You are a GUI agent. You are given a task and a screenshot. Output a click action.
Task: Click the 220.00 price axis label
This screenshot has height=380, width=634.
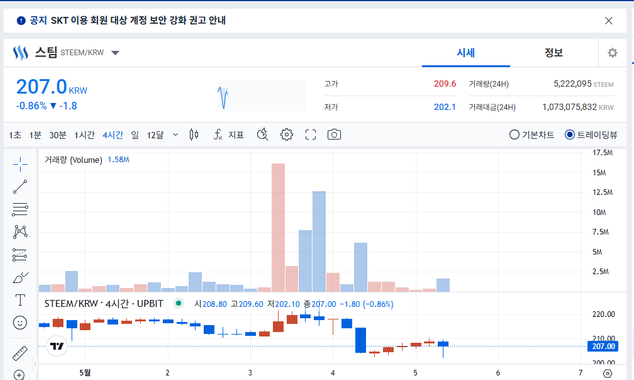603,314
